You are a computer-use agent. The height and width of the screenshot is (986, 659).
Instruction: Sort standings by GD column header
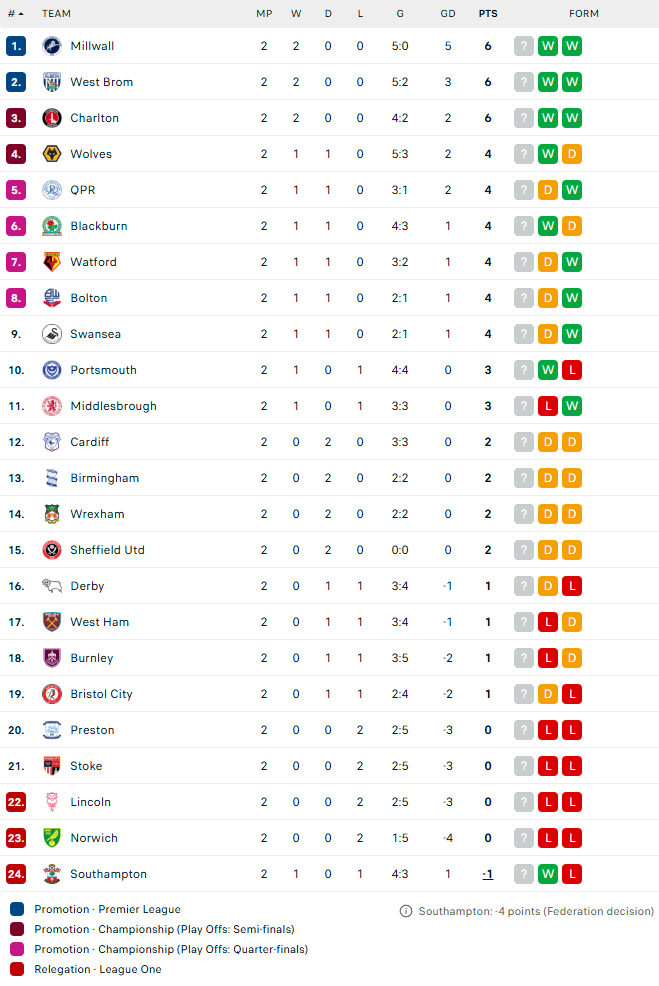[448, 14]
